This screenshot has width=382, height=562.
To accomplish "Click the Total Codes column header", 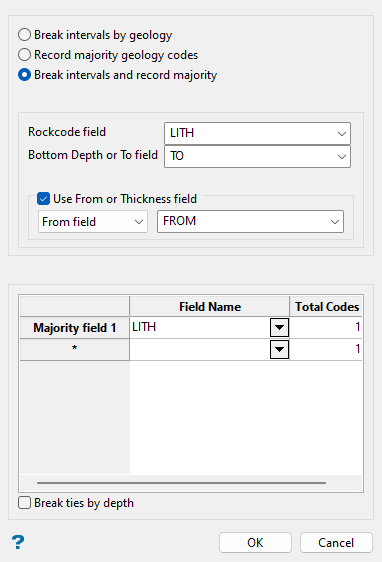I will (326, 306).
